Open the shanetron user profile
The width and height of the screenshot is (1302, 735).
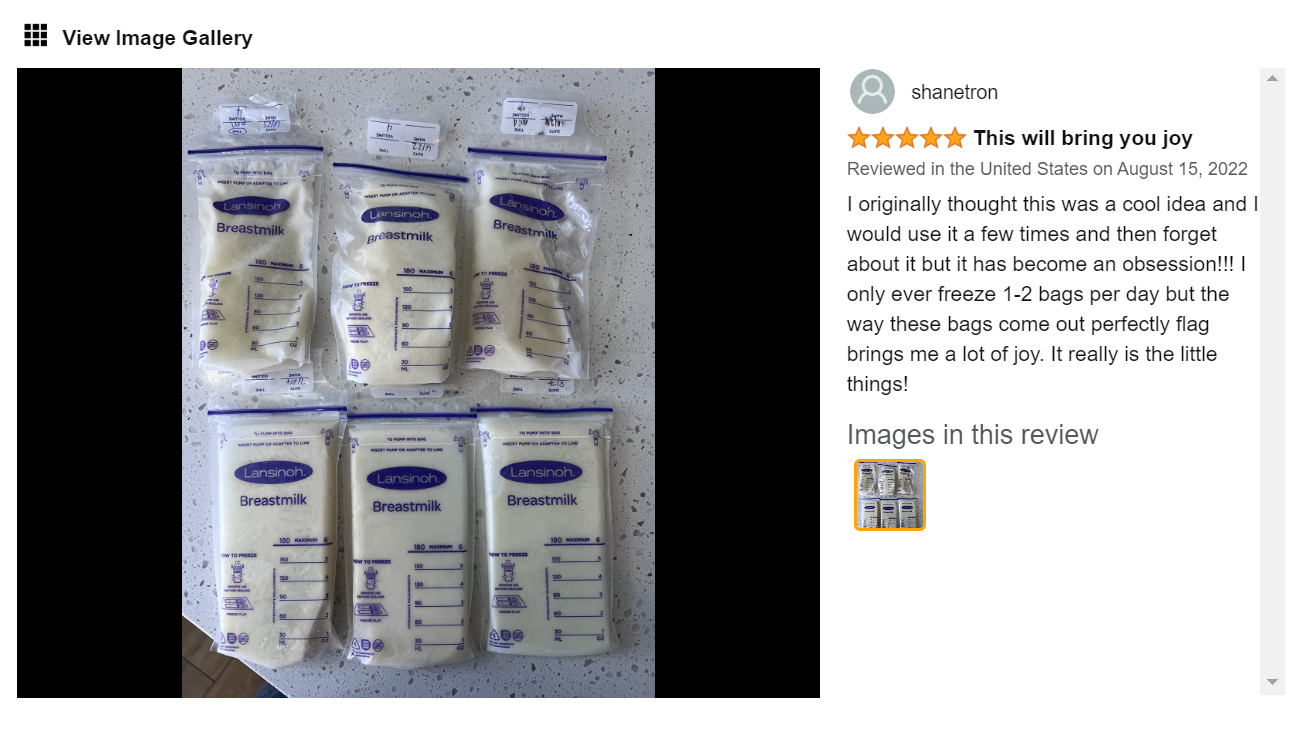coord(954,92)
